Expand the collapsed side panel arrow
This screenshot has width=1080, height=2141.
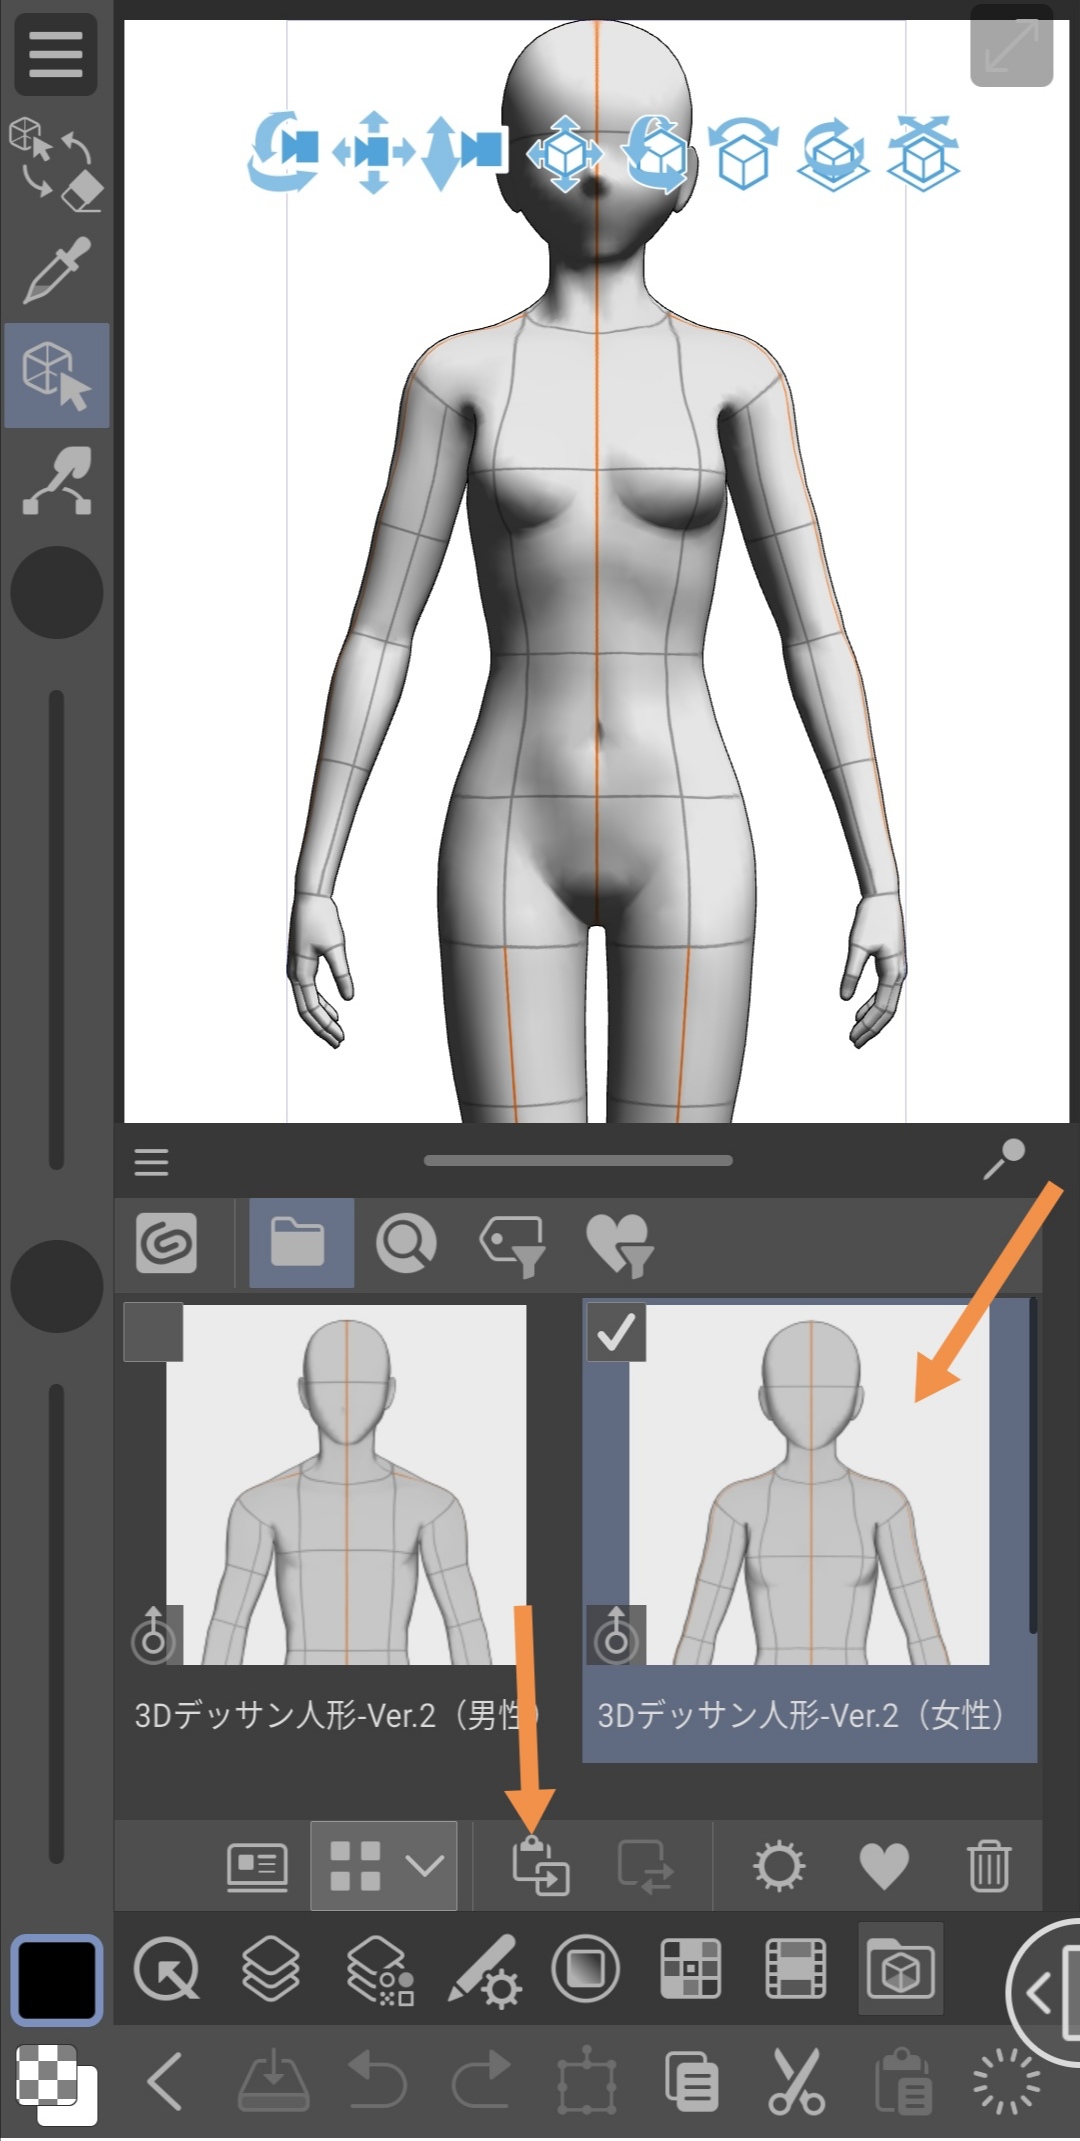point(1040,1992)
